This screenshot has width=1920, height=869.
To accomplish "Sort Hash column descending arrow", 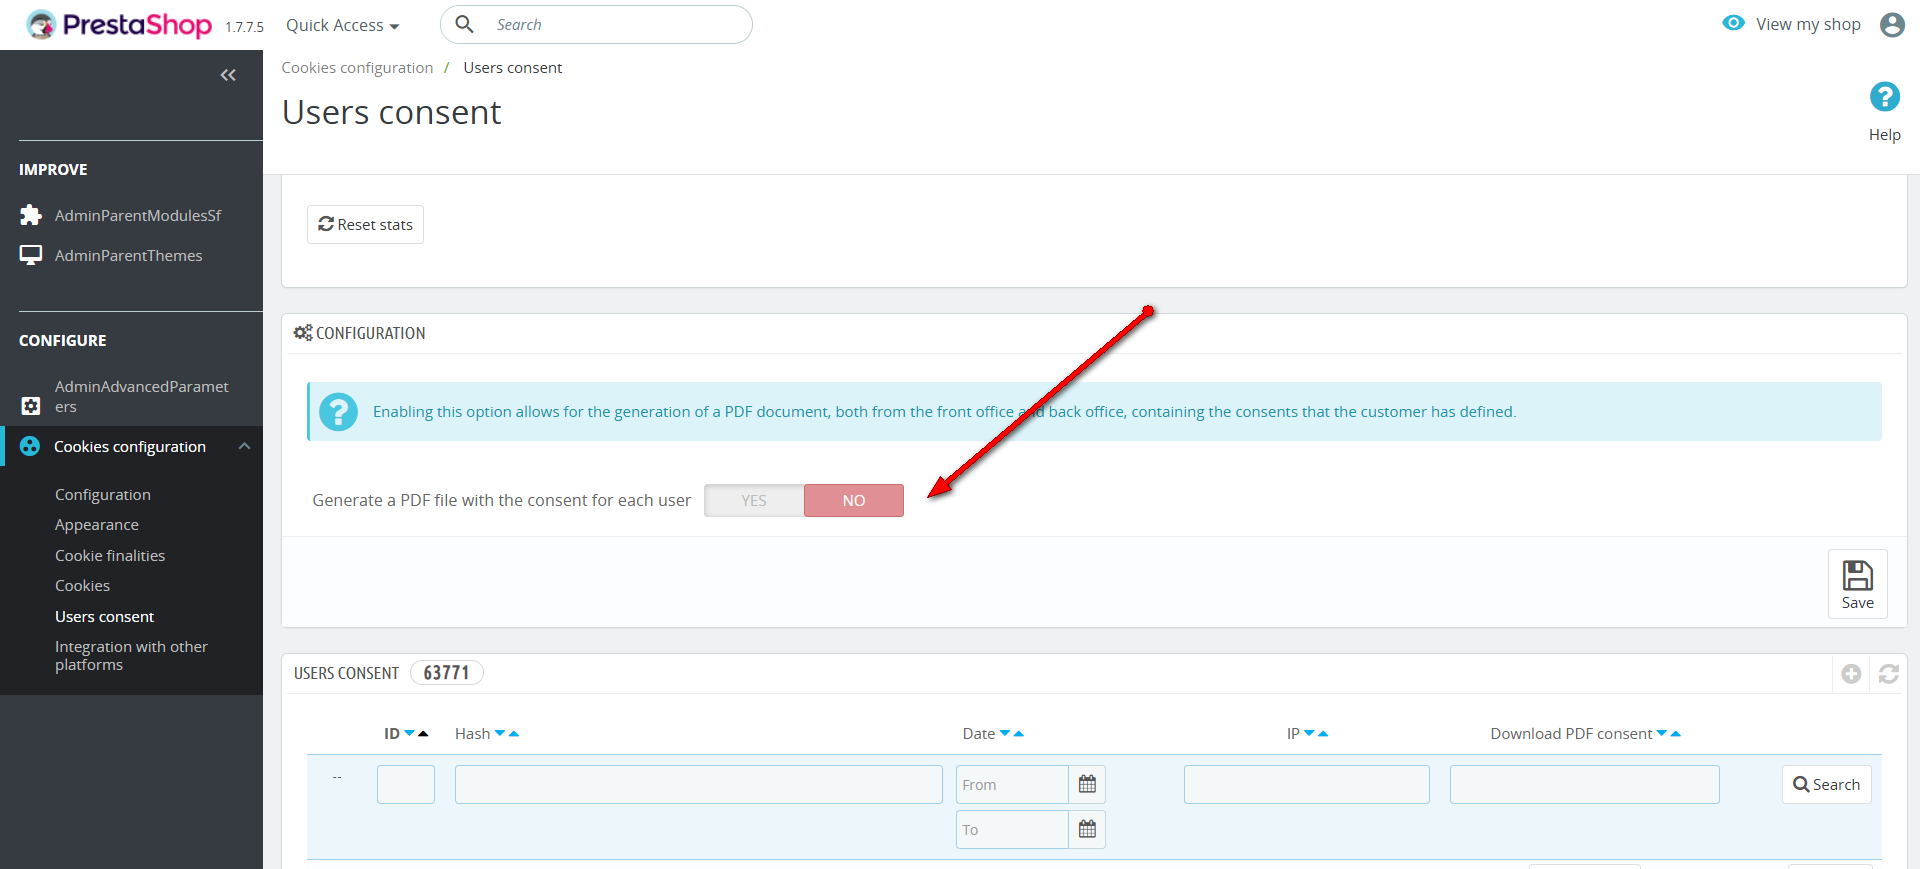I will point(500,734).
